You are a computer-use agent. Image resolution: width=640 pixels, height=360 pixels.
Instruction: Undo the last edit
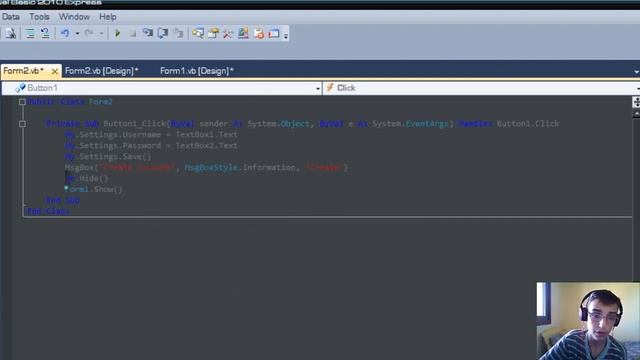pyautogui.click(x=65, y=33)
